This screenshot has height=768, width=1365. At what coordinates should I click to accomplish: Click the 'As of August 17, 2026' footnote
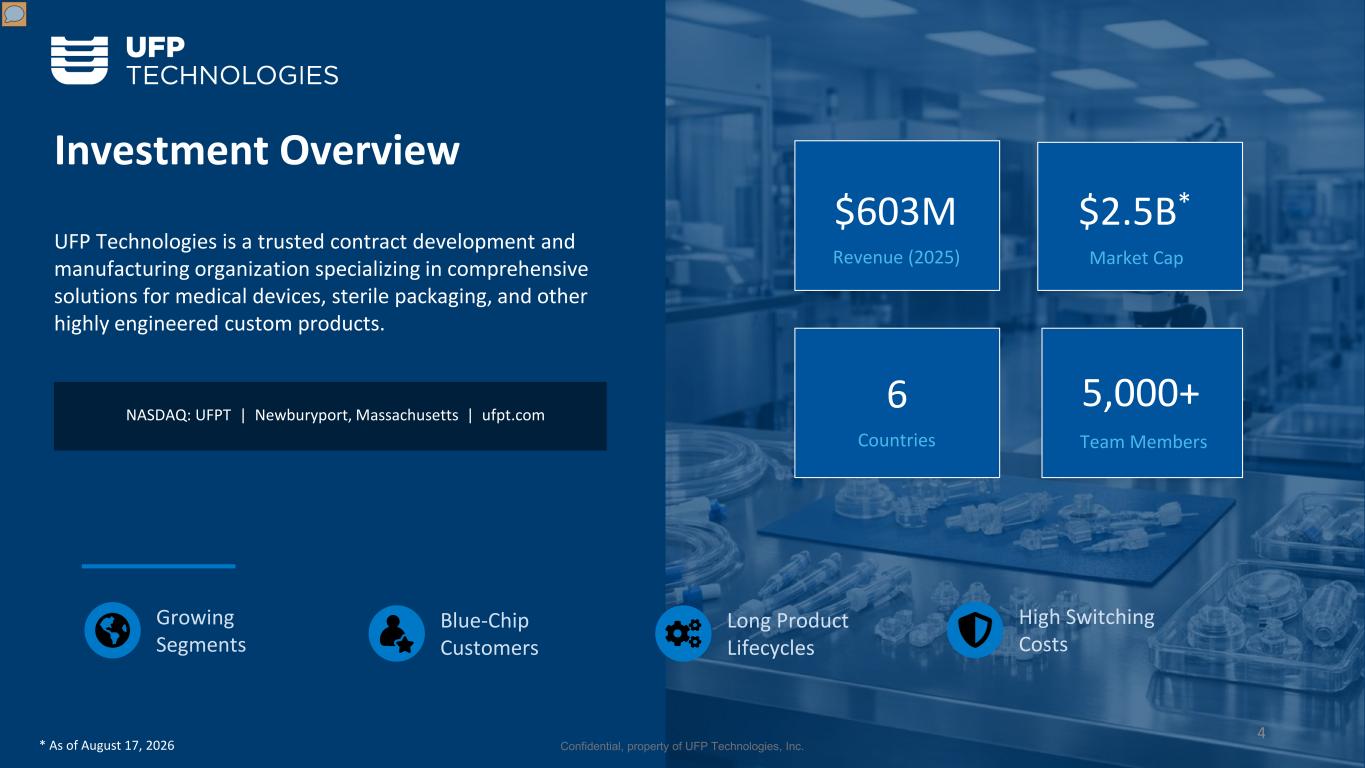click(x=107, y=746)
